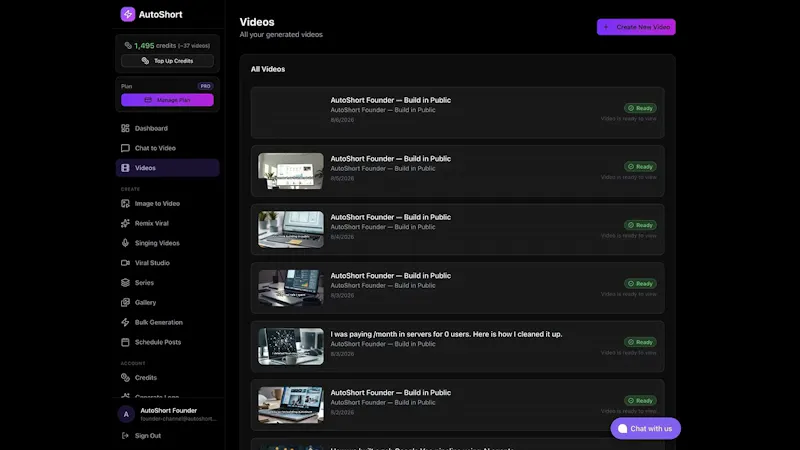
Task: Open thumbnail of 8/3/2026 Build in Public video
Action: (x=291, y=288)
